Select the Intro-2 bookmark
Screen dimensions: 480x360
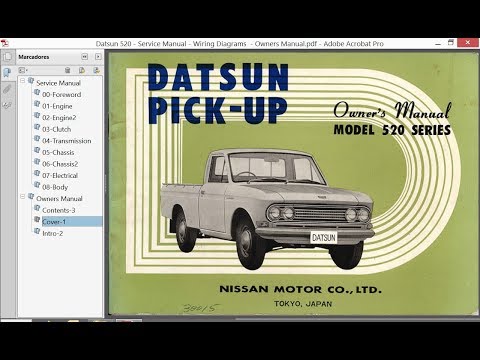(x=53, y=233)
